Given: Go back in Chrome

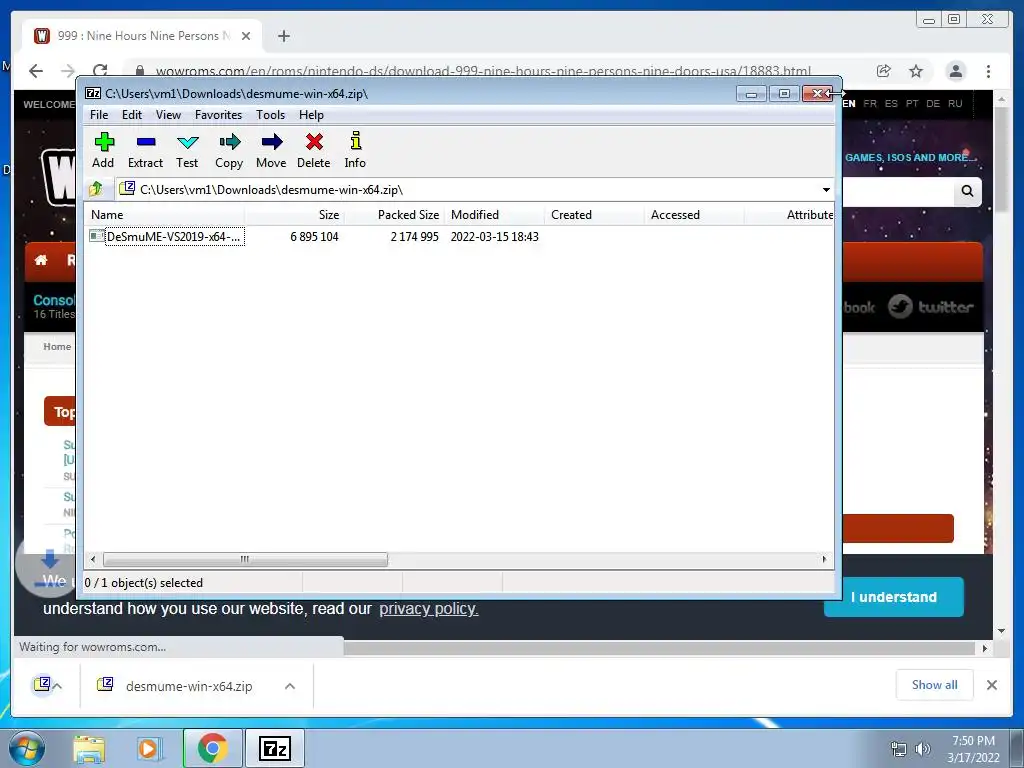Looking at the screenshot, I should (x=36, y=71).
